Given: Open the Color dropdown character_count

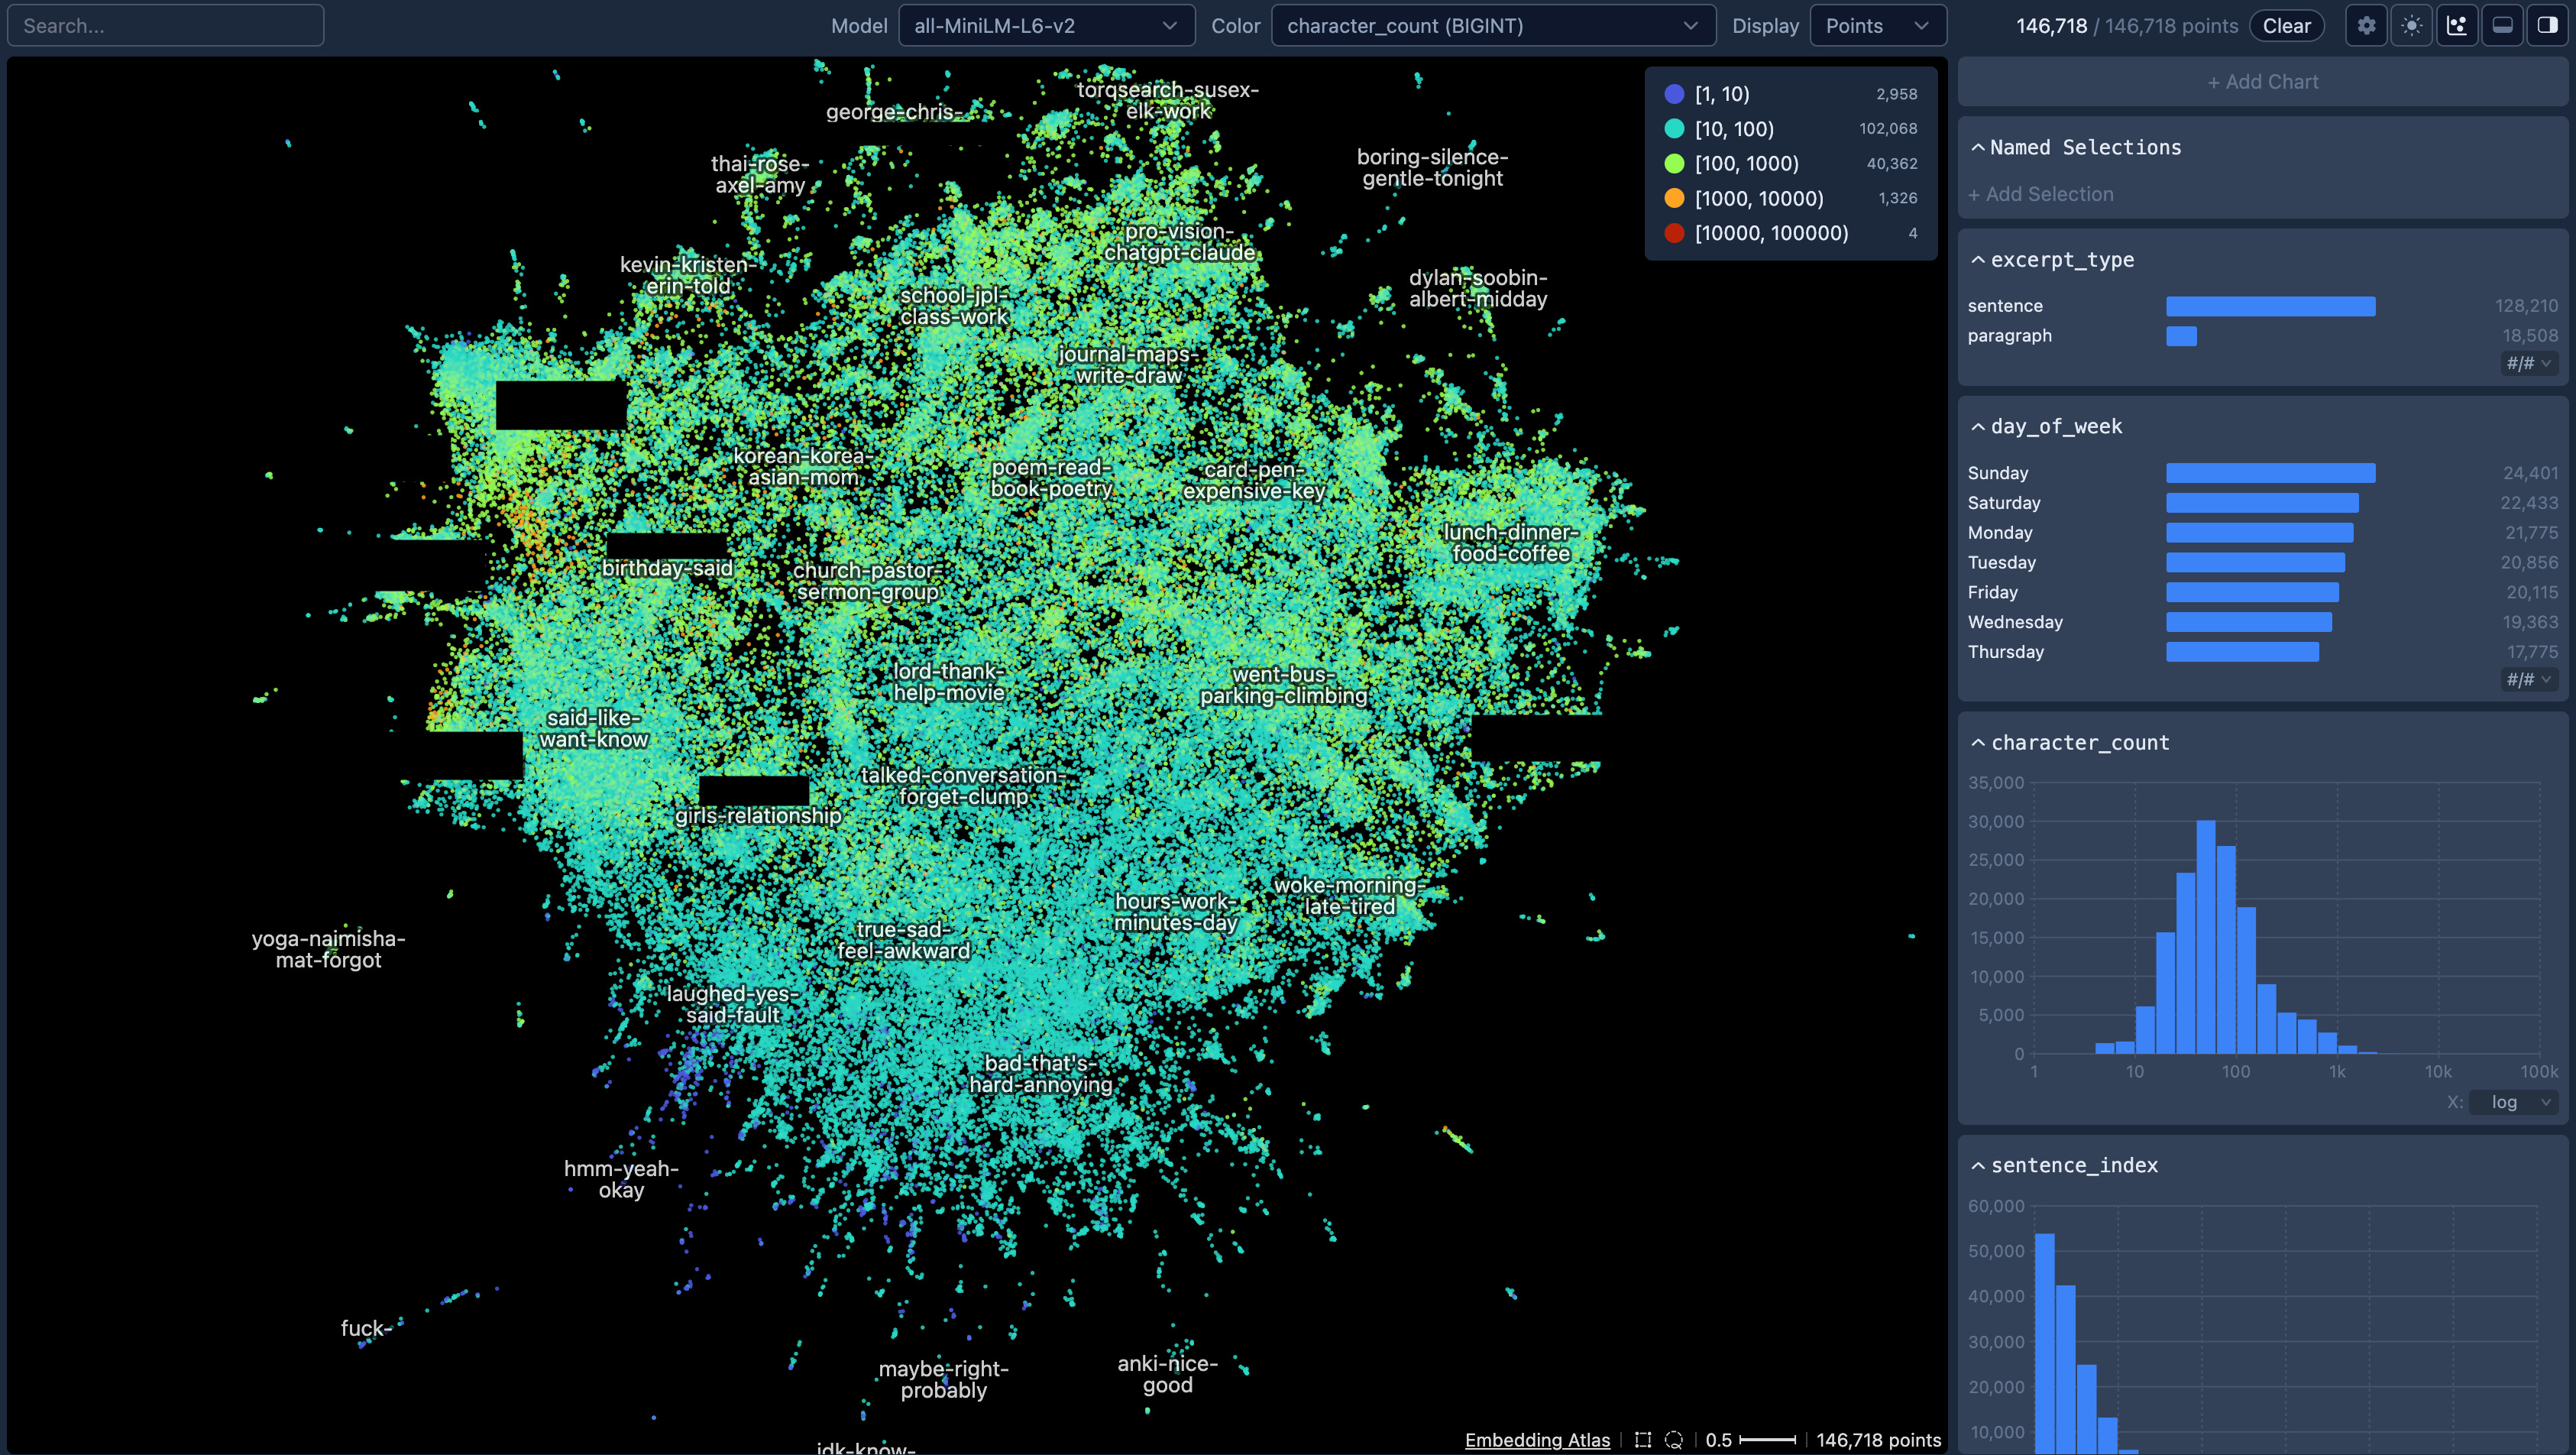Looking at the screenshot, I should pyautogui.click(x=1492, y=26).
